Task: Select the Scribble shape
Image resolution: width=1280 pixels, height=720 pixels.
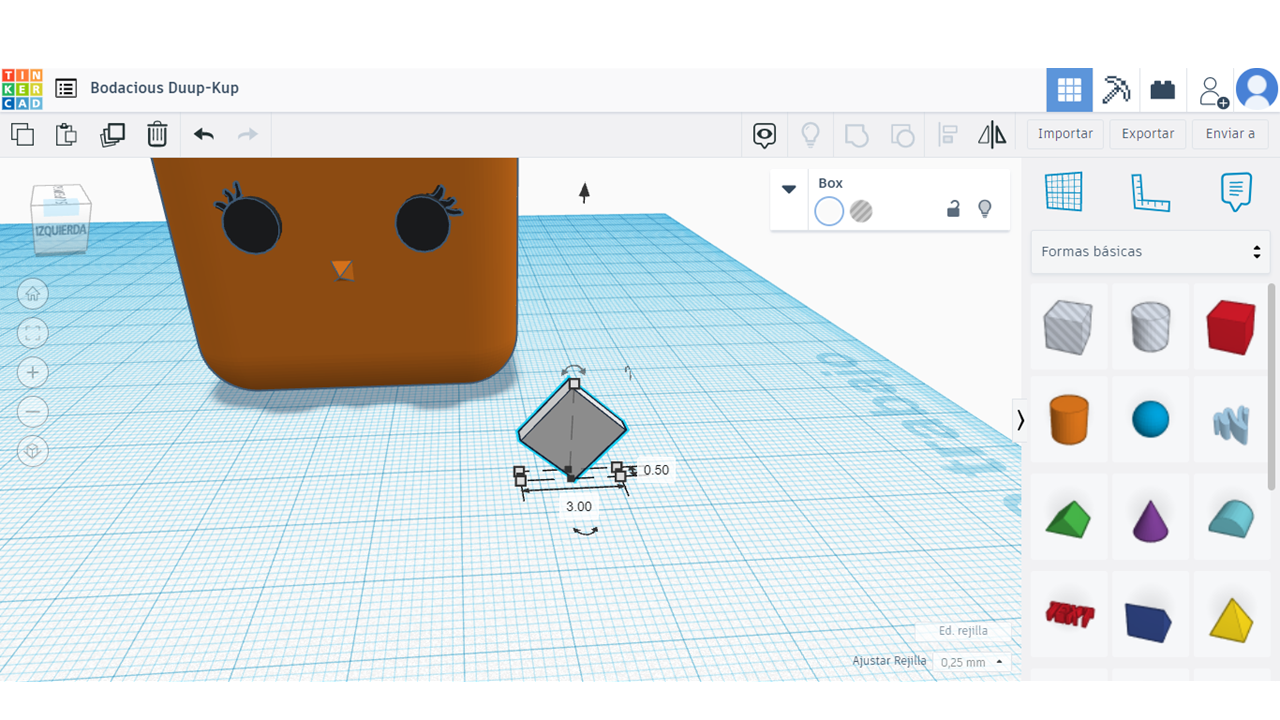Action: click(x=1231, y=424)
